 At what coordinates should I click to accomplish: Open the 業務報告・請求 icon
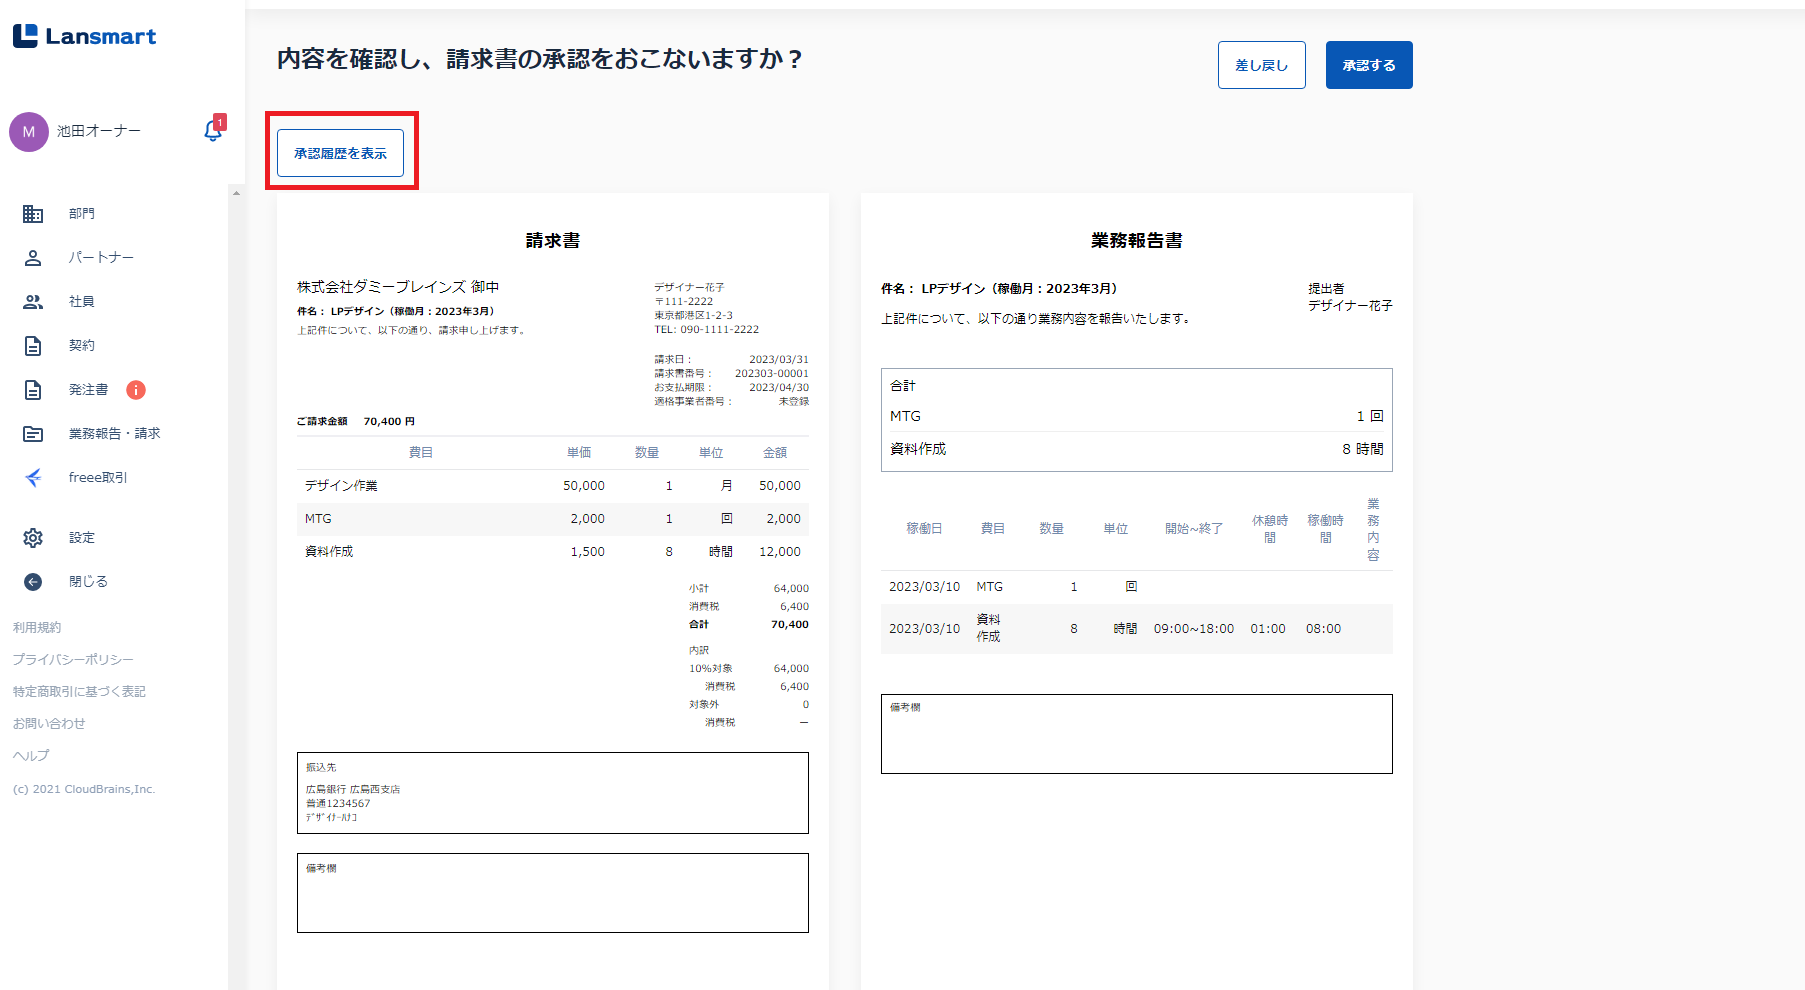pyautogui.click(x=33, y=434)
